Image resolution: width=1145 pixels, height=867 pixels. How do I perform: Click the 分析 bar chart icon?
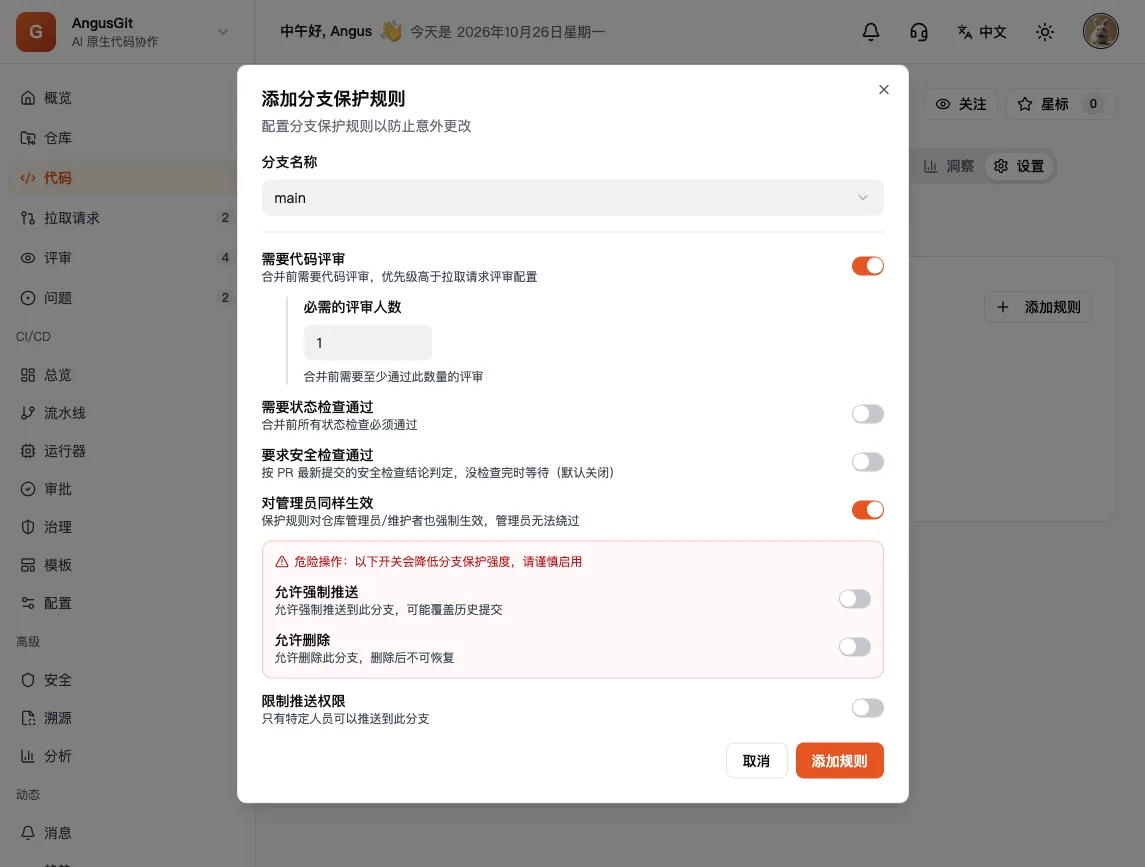pos(28,756)
